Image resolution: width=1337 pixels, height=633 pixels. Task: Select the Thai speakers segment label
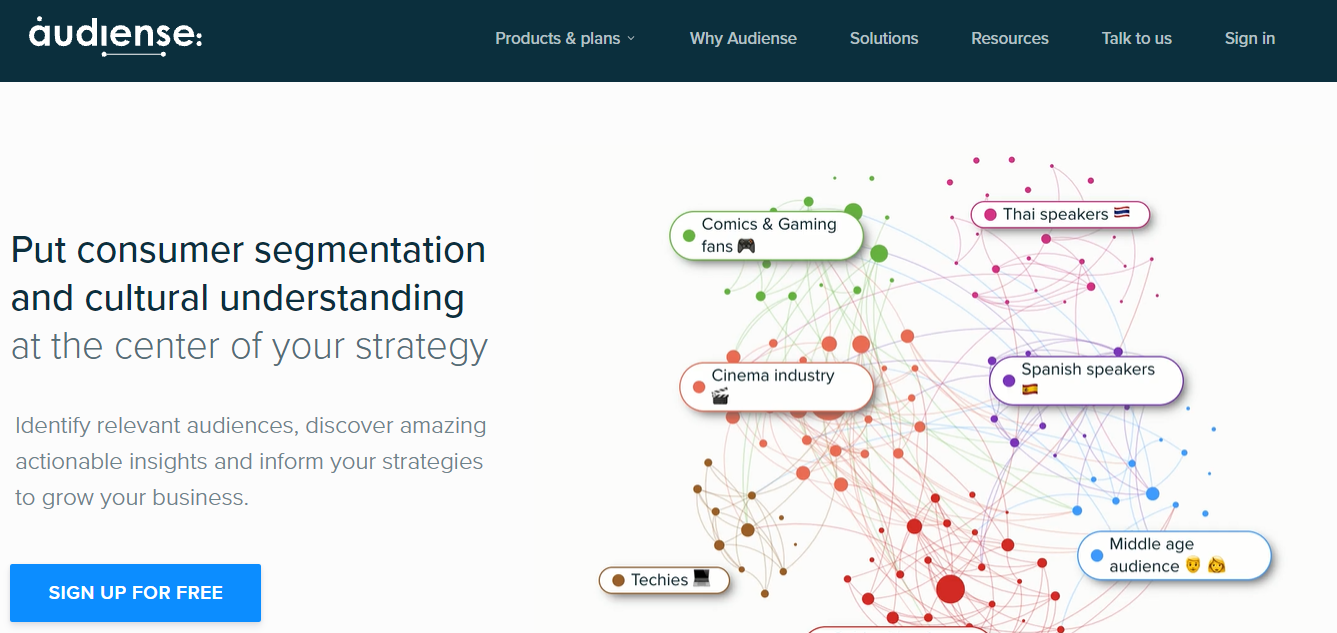(1055, 214)
